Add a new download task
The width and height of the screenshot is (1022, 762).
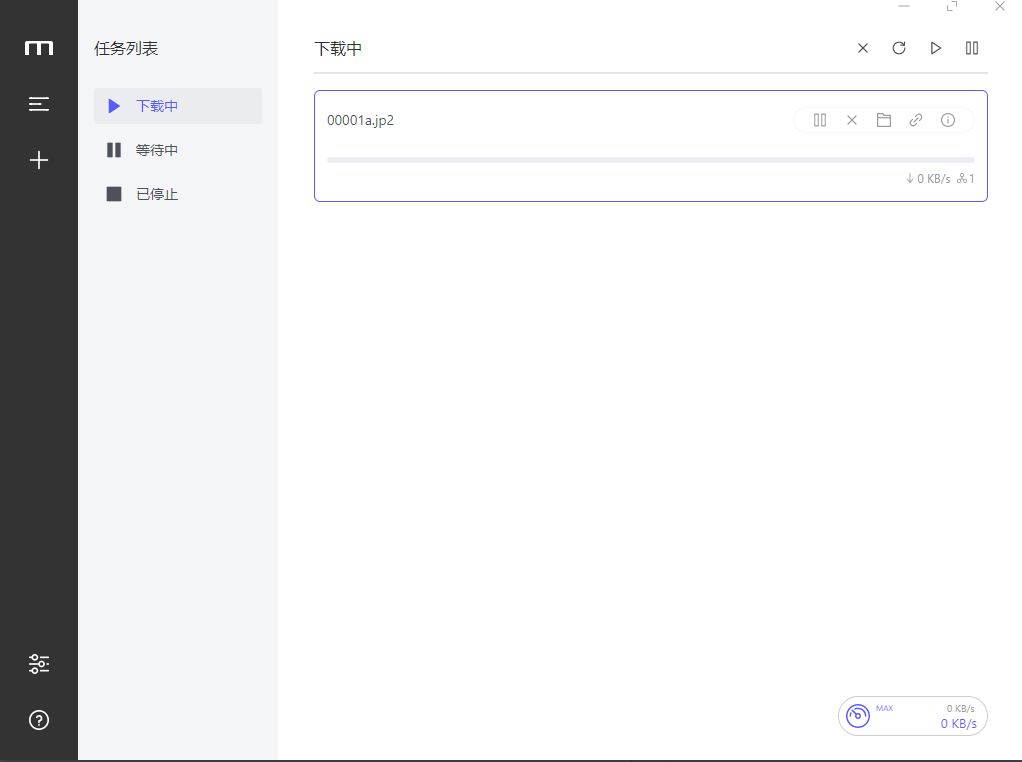(x=39, y=160)
